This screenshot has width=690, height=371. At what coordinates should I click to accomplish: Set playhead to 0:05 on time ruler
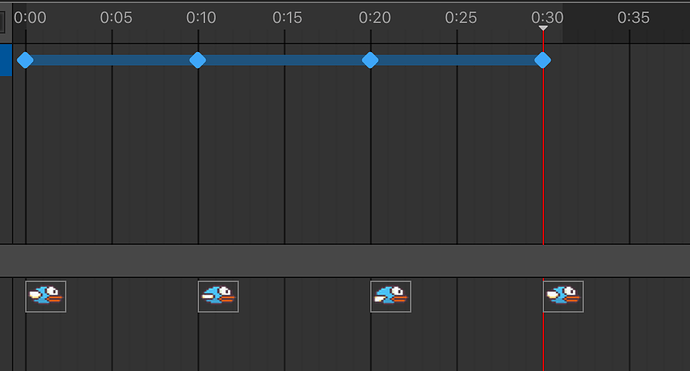(x=116, y=18)
